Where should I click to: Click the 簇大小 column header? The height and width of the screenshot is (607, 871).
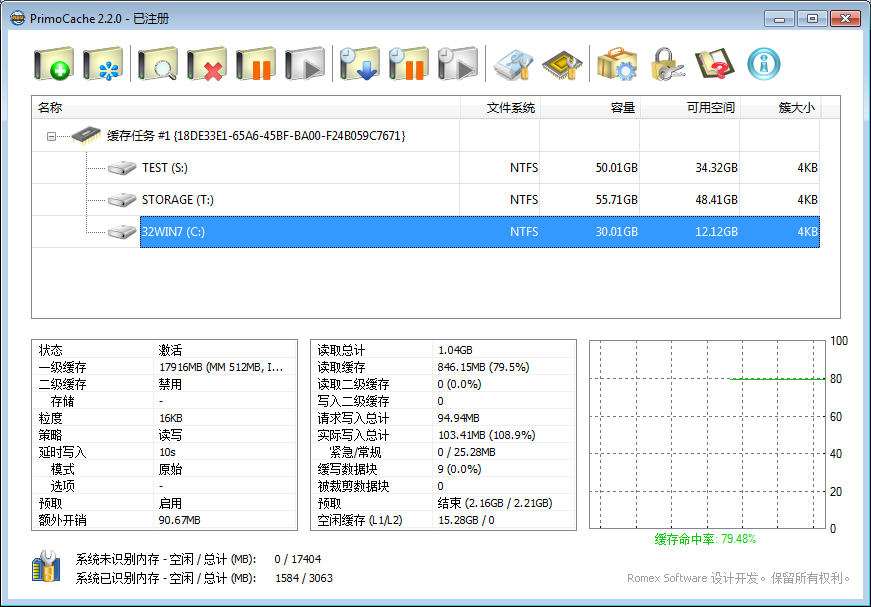(781, 107)
